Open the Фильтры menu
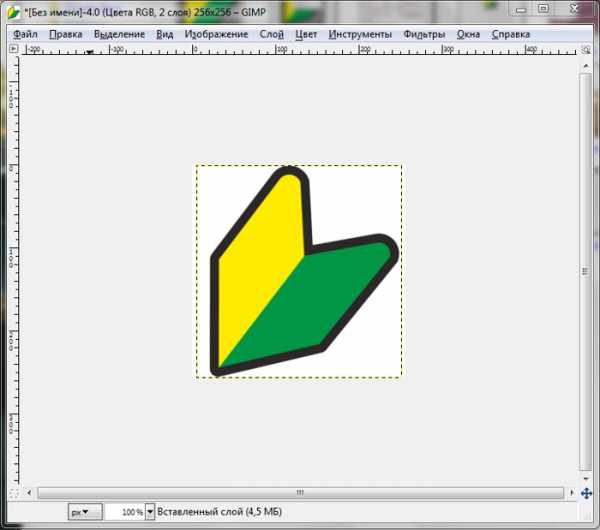Image resolution: width=600 pixels, height=530 pixels. (x=424, y=34)
